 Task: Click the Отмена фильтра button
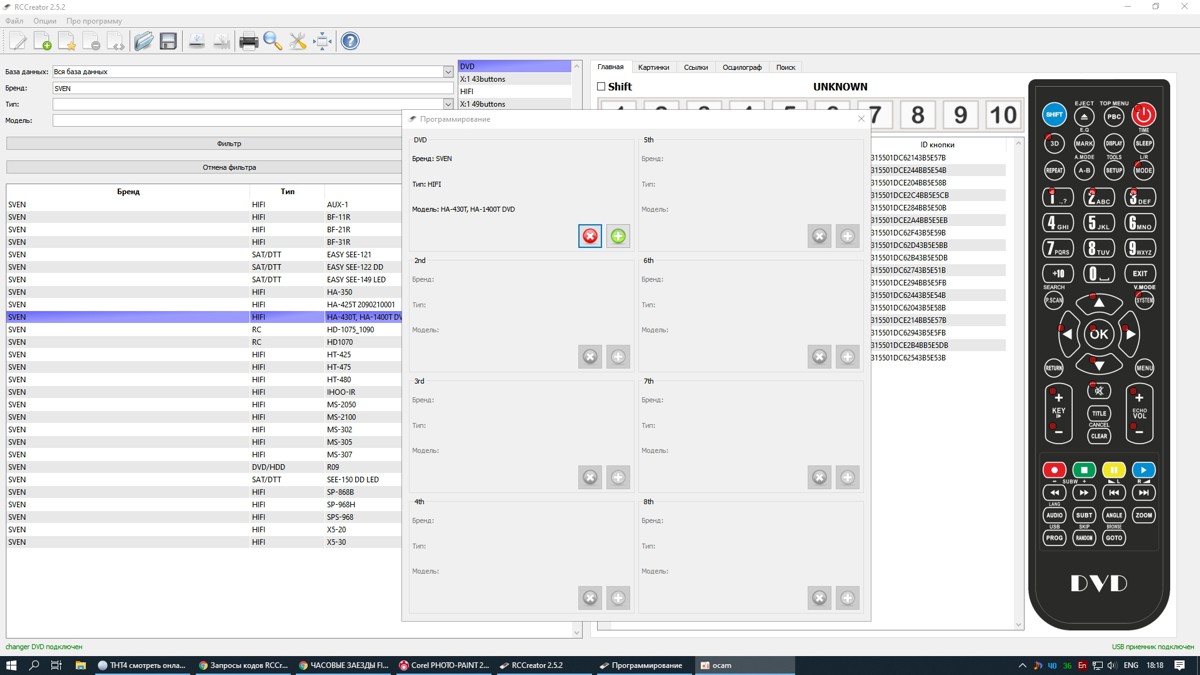click(229, 168)
